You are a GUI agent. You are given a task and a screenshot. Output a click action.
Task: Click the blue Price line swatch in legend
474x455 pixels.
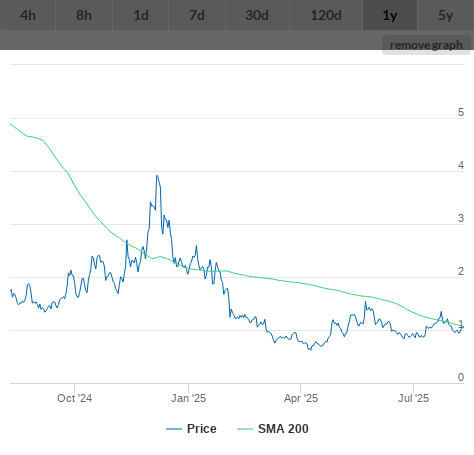(174, 429)
